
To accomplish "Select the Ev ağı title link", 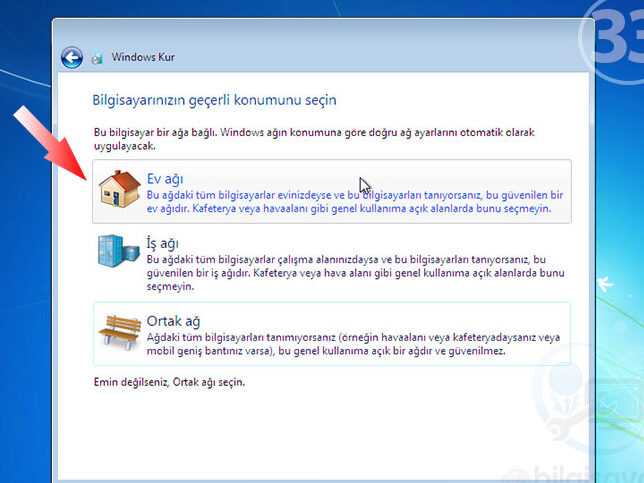I will [x=165, y=179].
